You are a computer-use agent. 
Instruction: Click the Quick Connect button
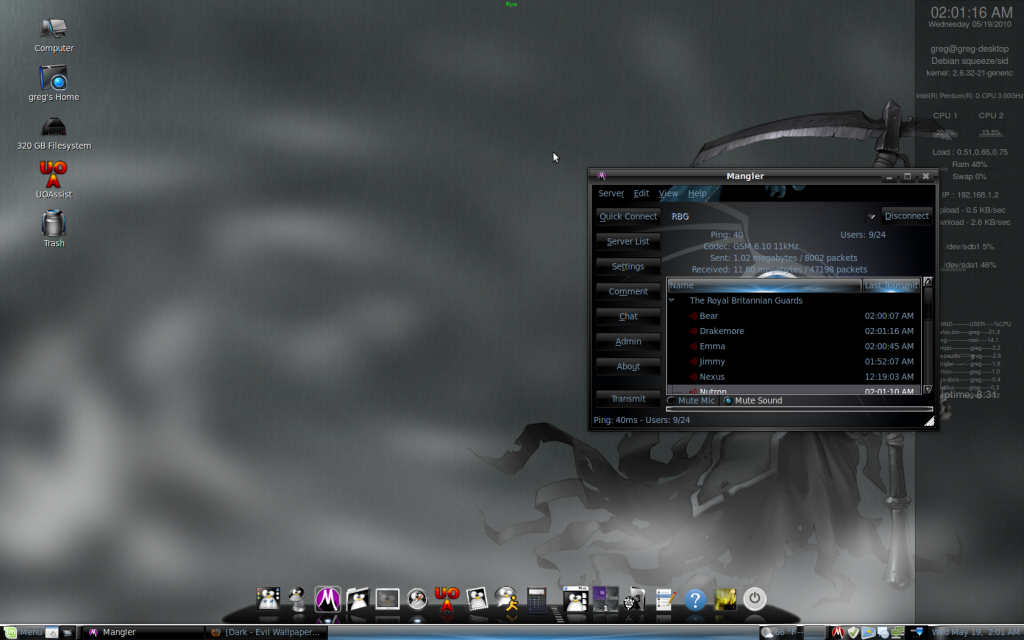628,216
